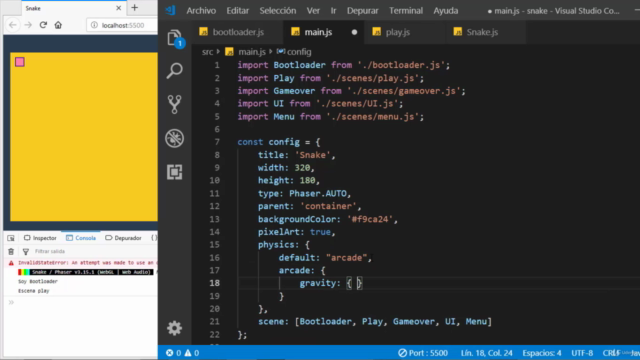
Task: Close the Snake browser tab
Action: [x=118, y=8]
